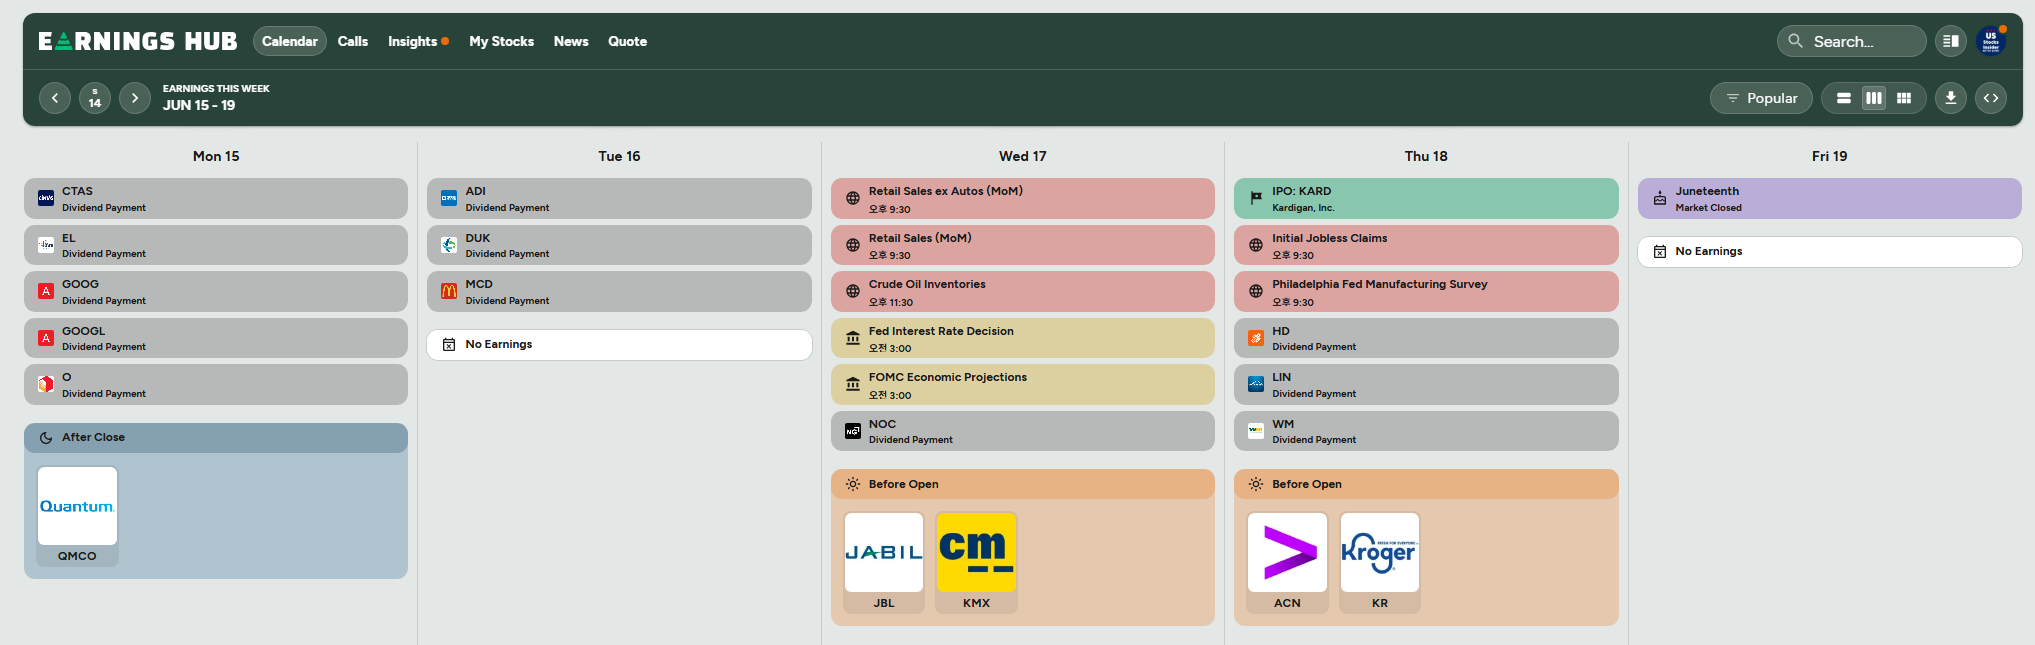Click the DUK company logo icon

coord(449,245)
